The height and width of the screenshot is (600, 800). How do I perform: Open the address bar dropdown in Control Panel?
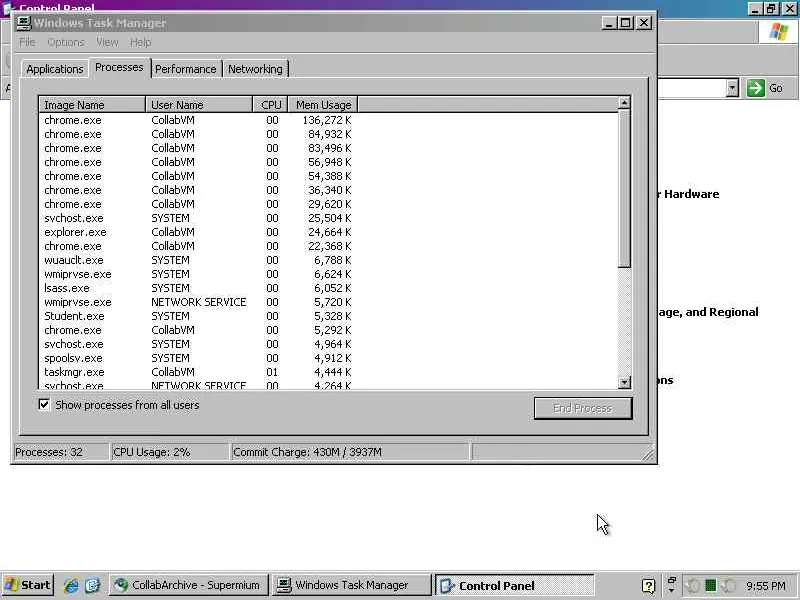pyautogui.click(x=732, y=88)
